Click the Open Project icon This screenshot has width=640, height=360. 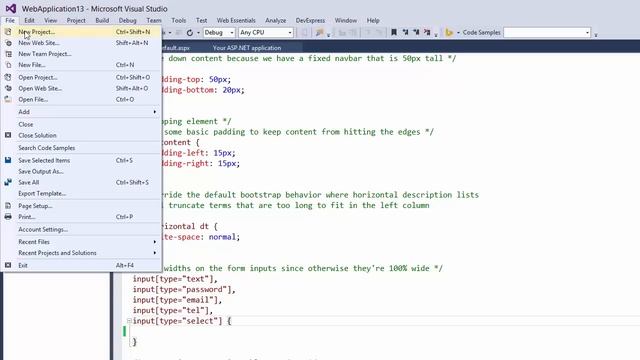(x=8, y=77)
